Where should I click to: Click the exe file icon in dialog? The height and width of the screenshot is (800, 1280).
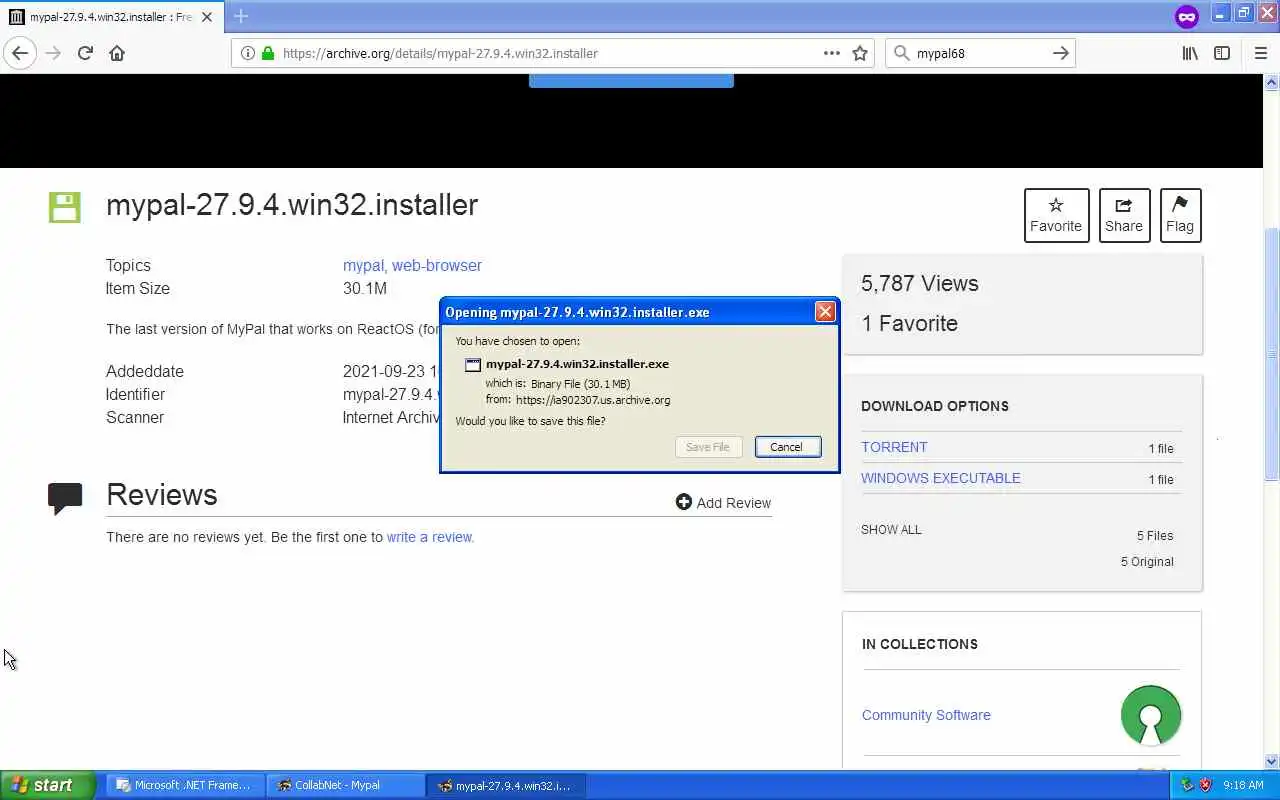pos(473,364)
